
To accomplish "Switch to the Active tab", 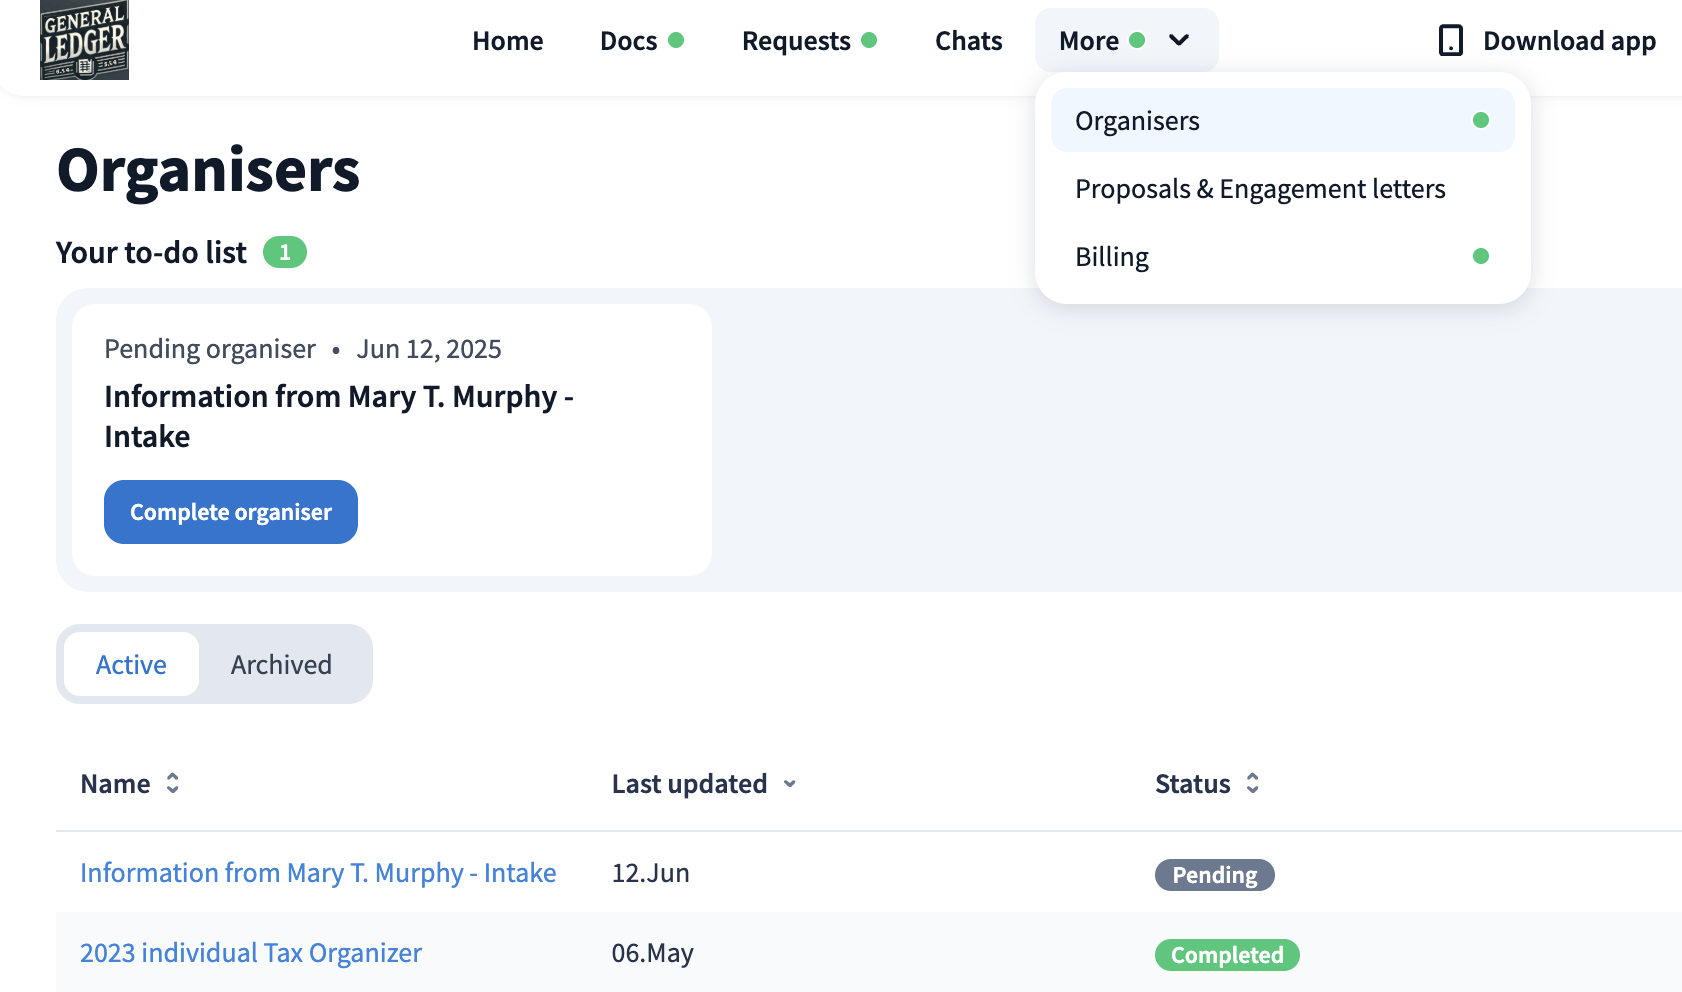I will [131, 665].
